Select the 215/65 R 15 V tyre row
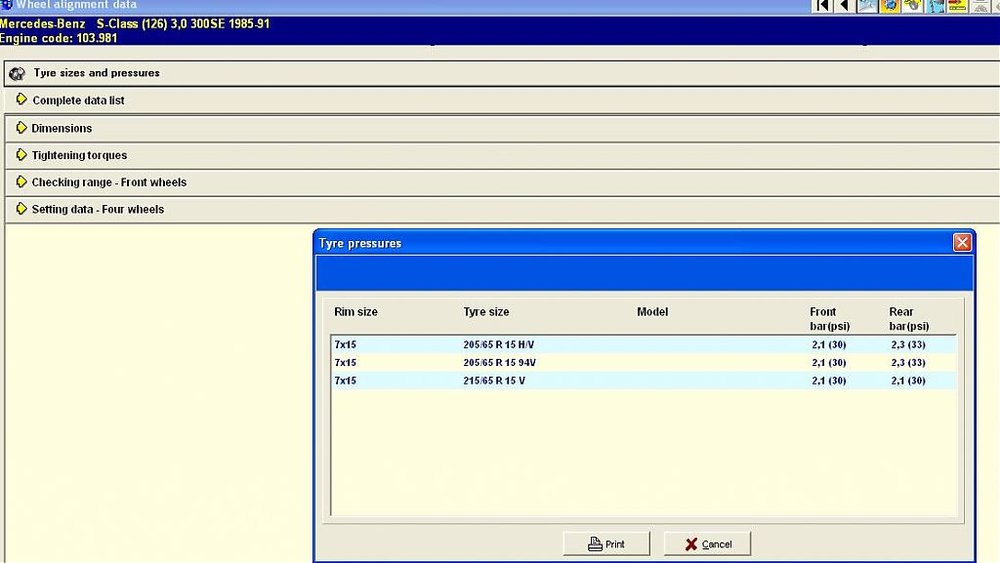This screenshot has height=563, width=1000. [x=643, y=381]
